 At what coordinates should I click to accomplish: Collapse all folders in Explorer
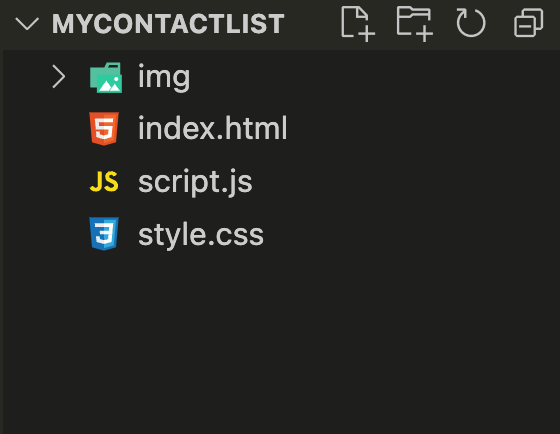(529, 23)
